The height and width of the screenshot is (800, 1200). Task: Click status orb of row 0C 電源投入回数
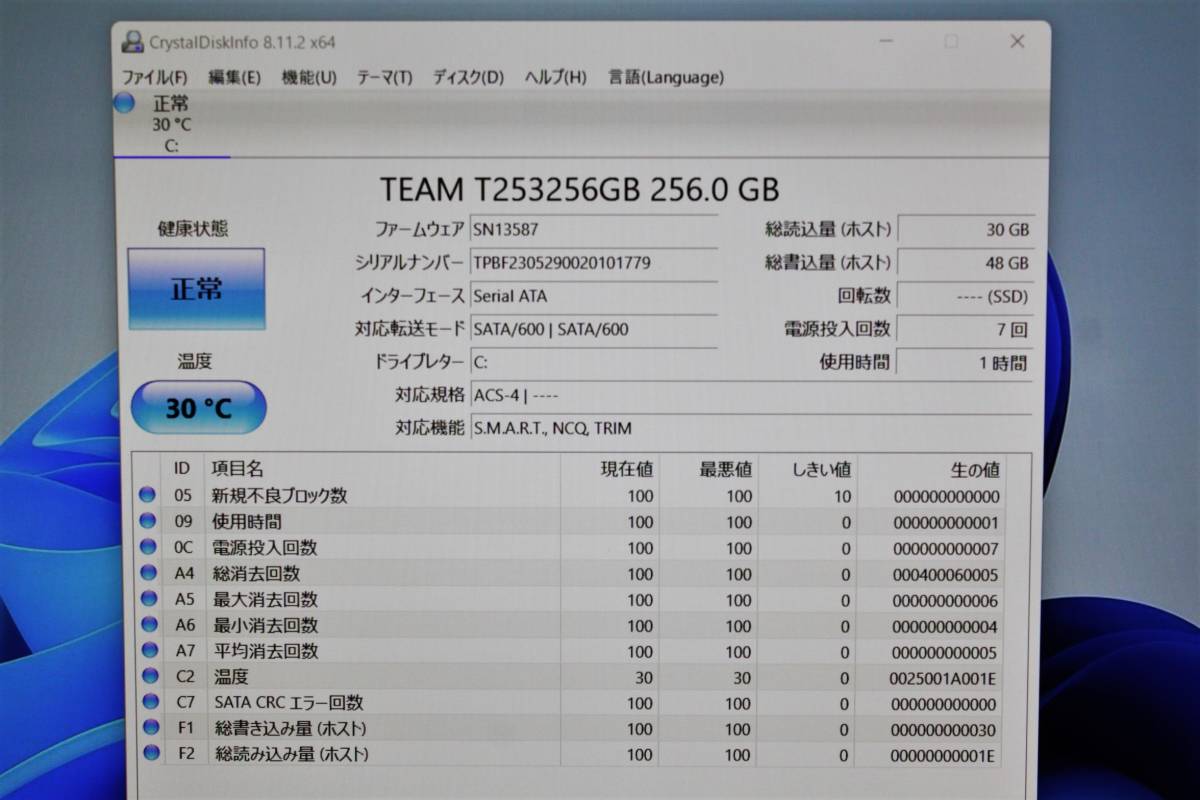(x=148, y=547)
